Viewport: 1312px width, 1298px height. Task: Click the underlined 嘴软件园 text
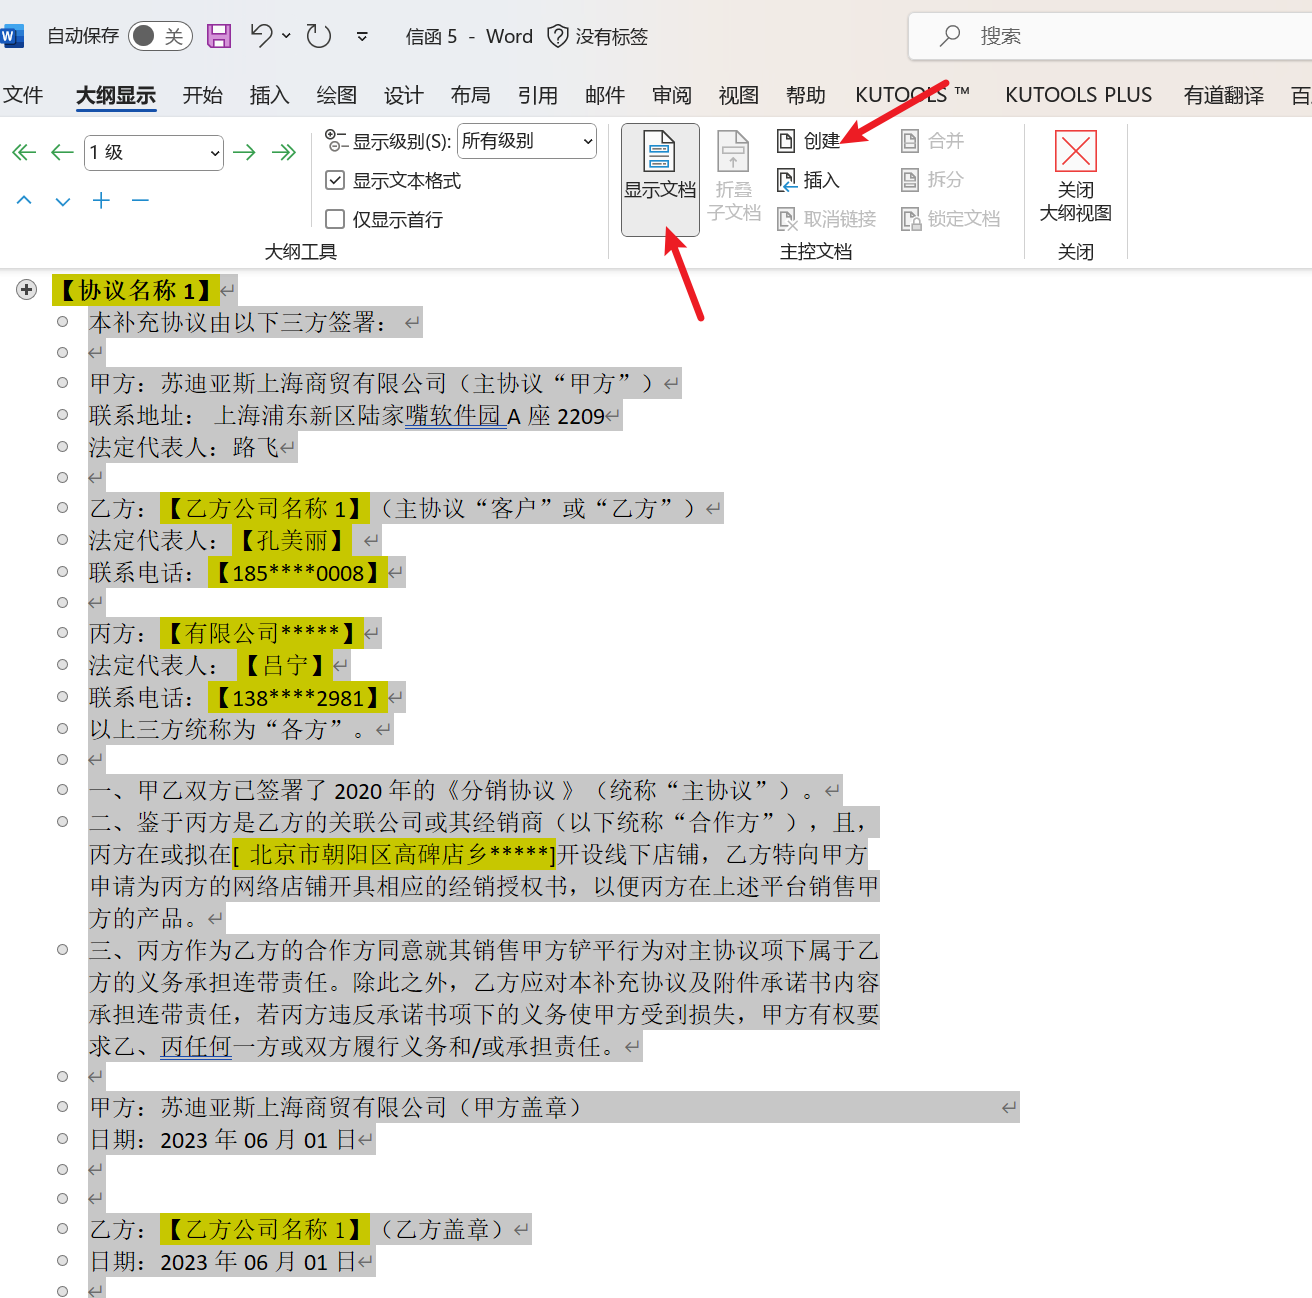coord(455,416)
